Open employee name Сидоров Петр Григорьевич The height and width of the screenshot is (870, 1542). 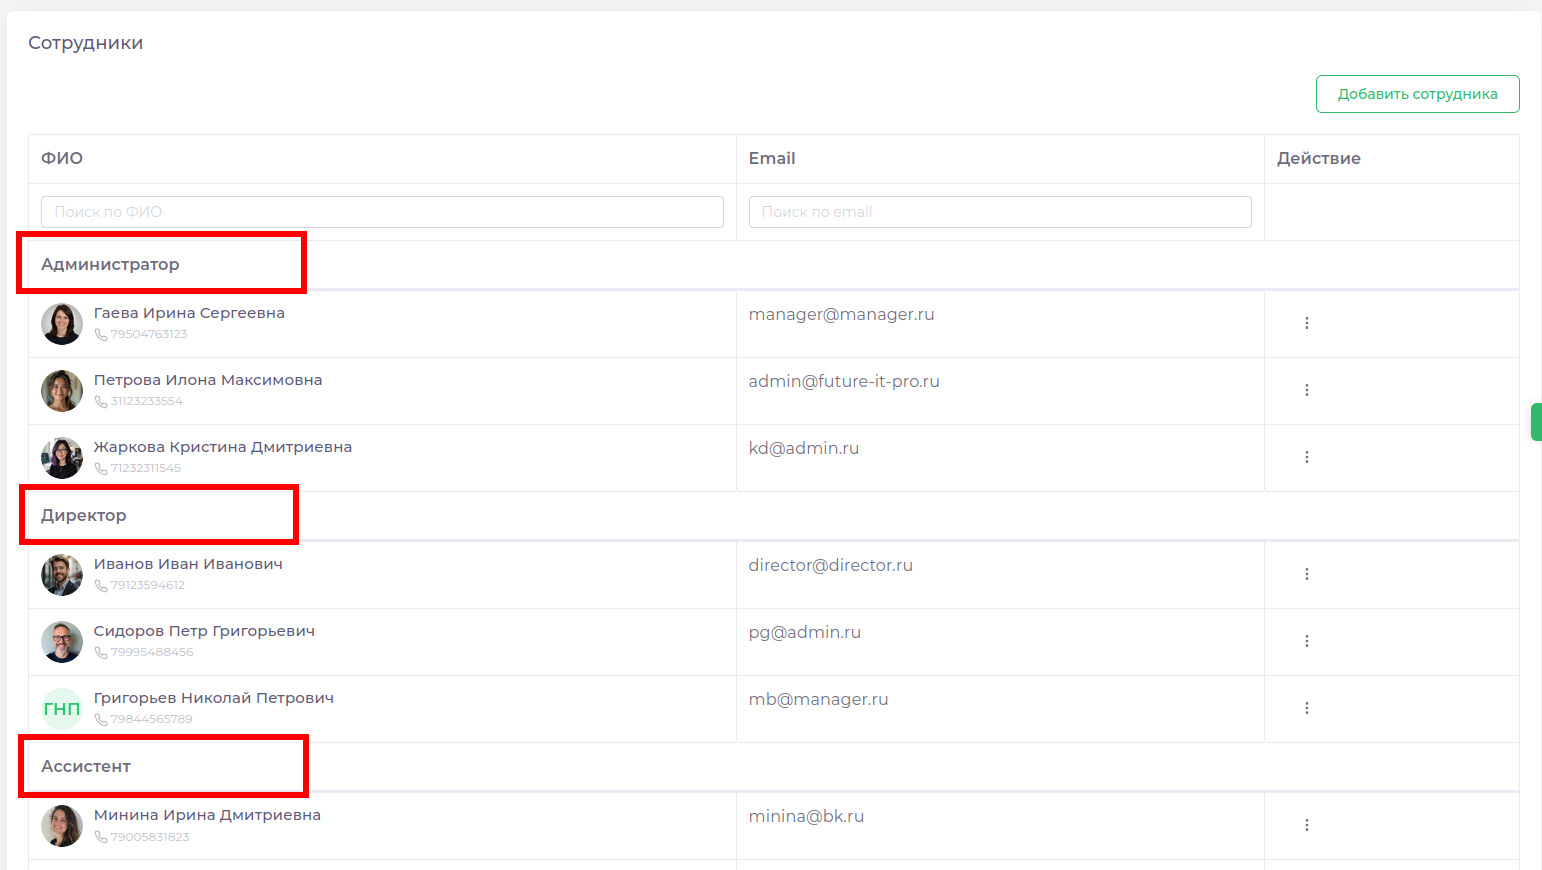coord(204,631)
